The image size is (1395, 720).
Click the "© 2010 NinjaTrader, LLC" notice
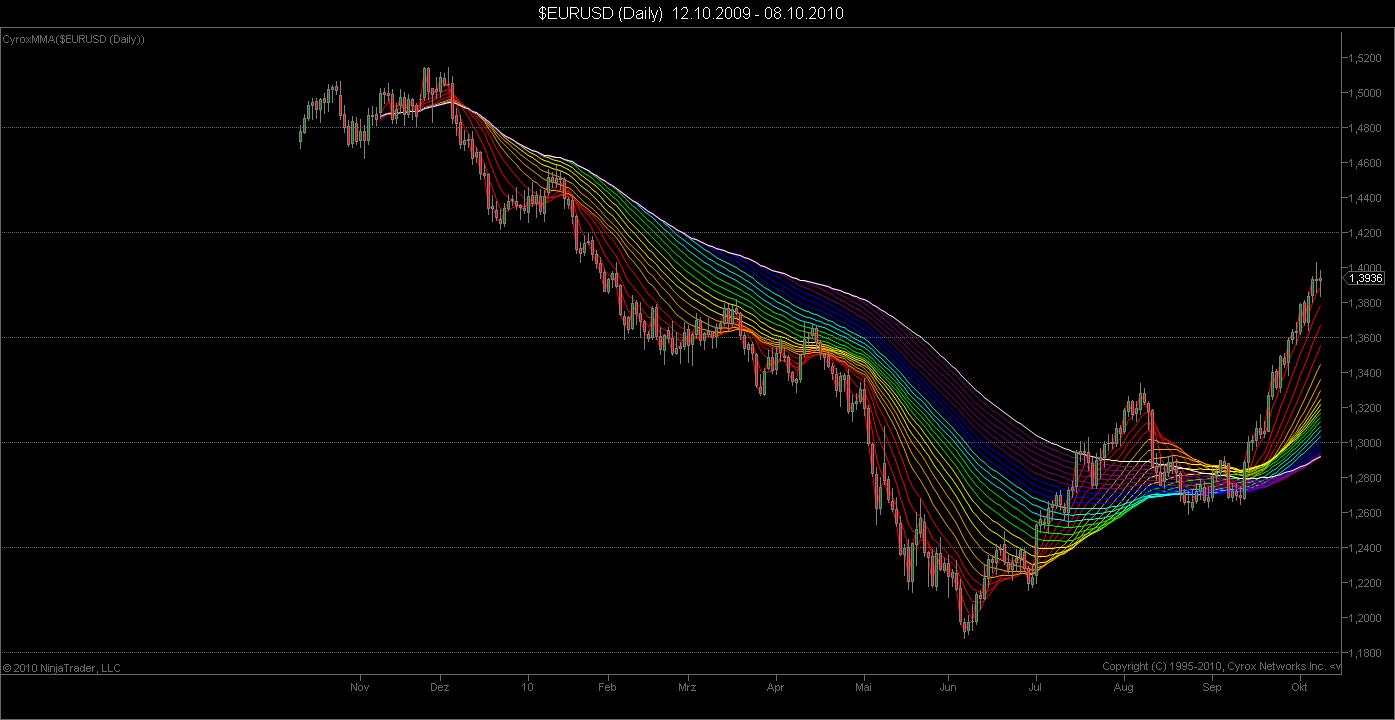(x=62, y=668)
